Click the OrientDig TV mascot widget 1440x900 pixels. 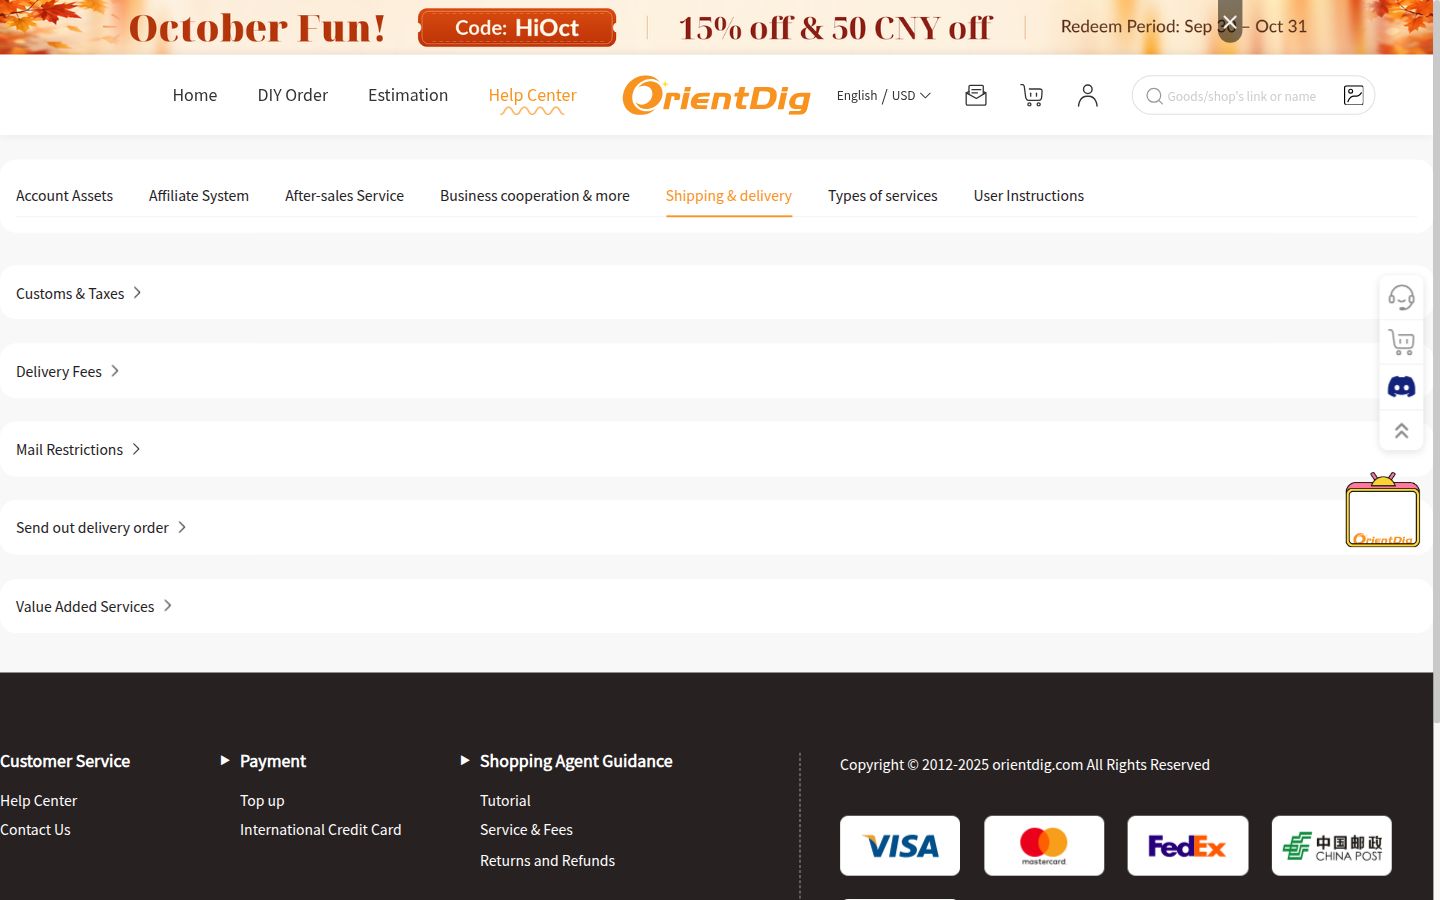coord(1382,510)
